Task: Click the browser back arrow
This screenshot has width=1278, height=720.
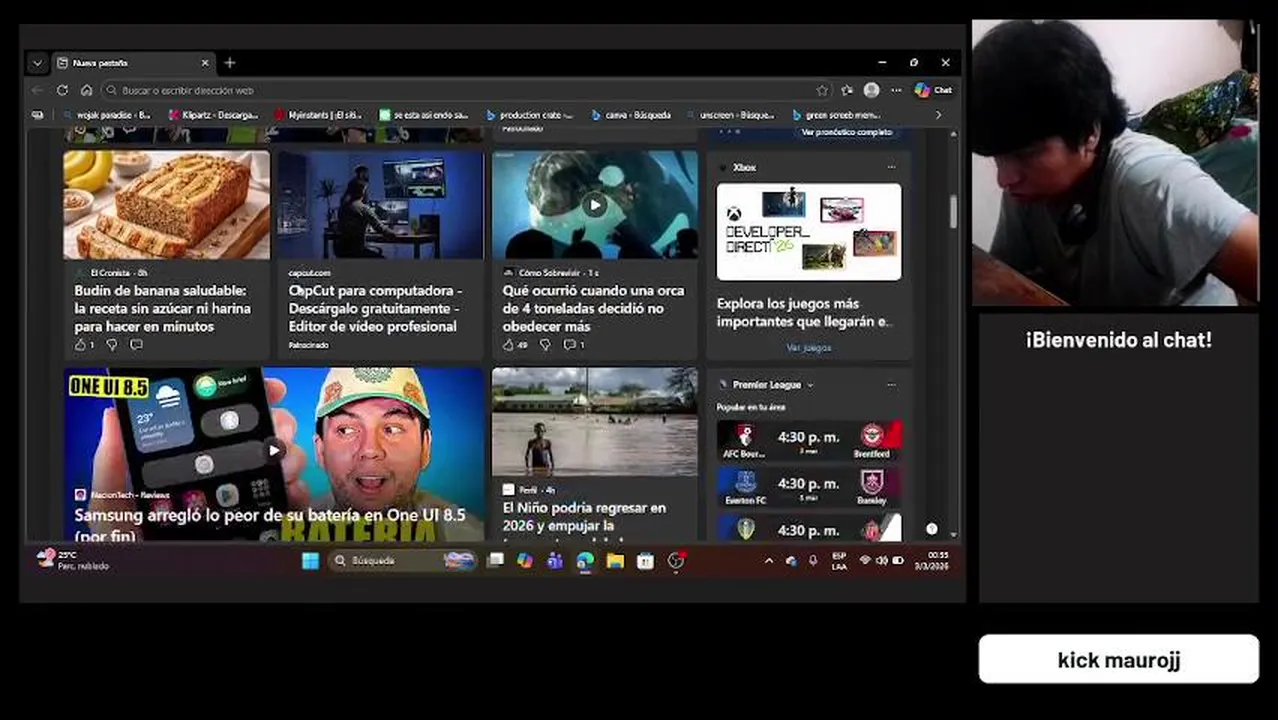Action: (x=37, y=90)
